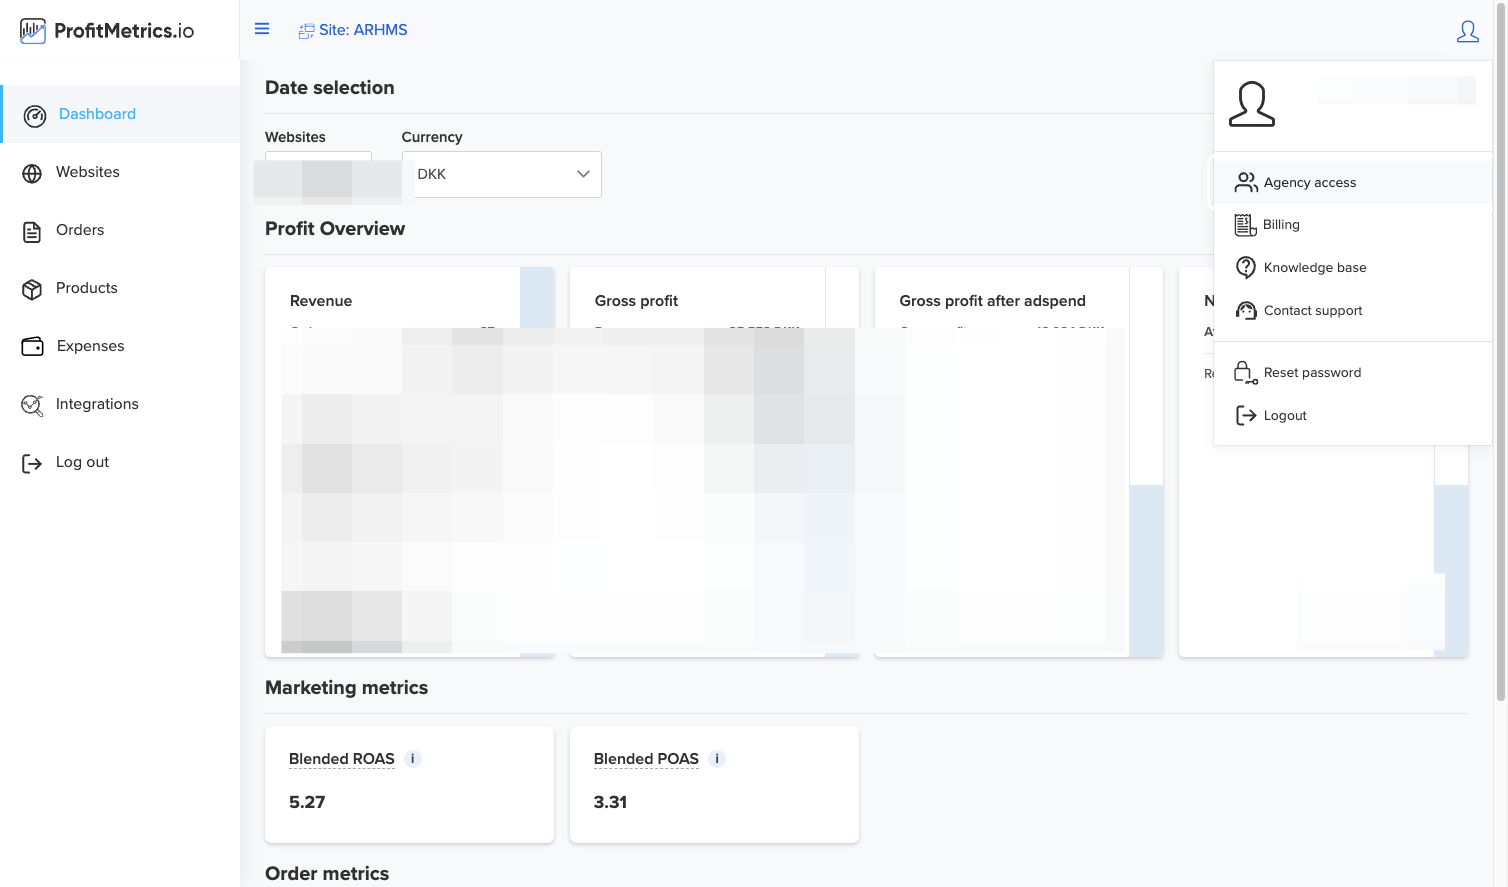Viewport: 1508px width, 887px height.
Task: Choose Contact support in profile menu
Action: tap(1352, 310)
